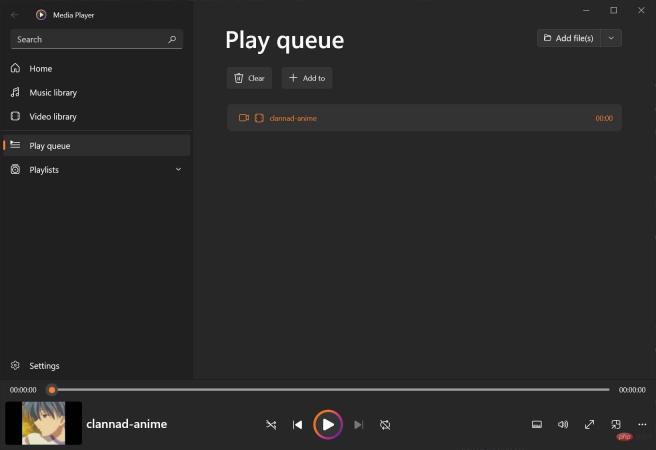Open the Add file(s) dropdown arrow

coord(611,38)
